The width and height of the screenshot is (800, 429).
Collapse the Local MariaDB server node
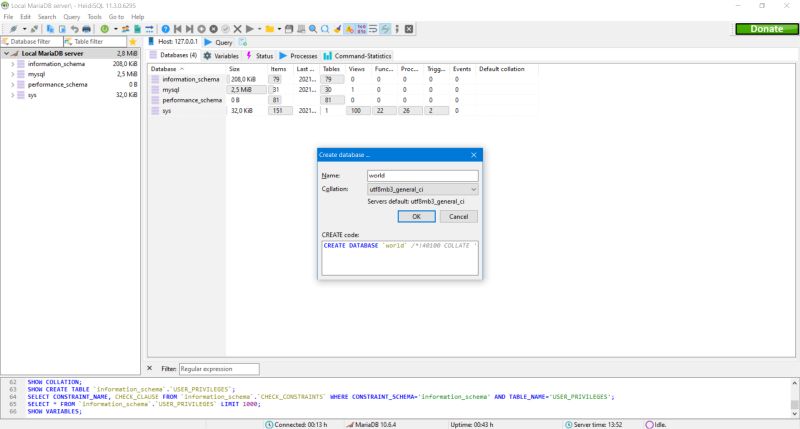pos(6,53)
